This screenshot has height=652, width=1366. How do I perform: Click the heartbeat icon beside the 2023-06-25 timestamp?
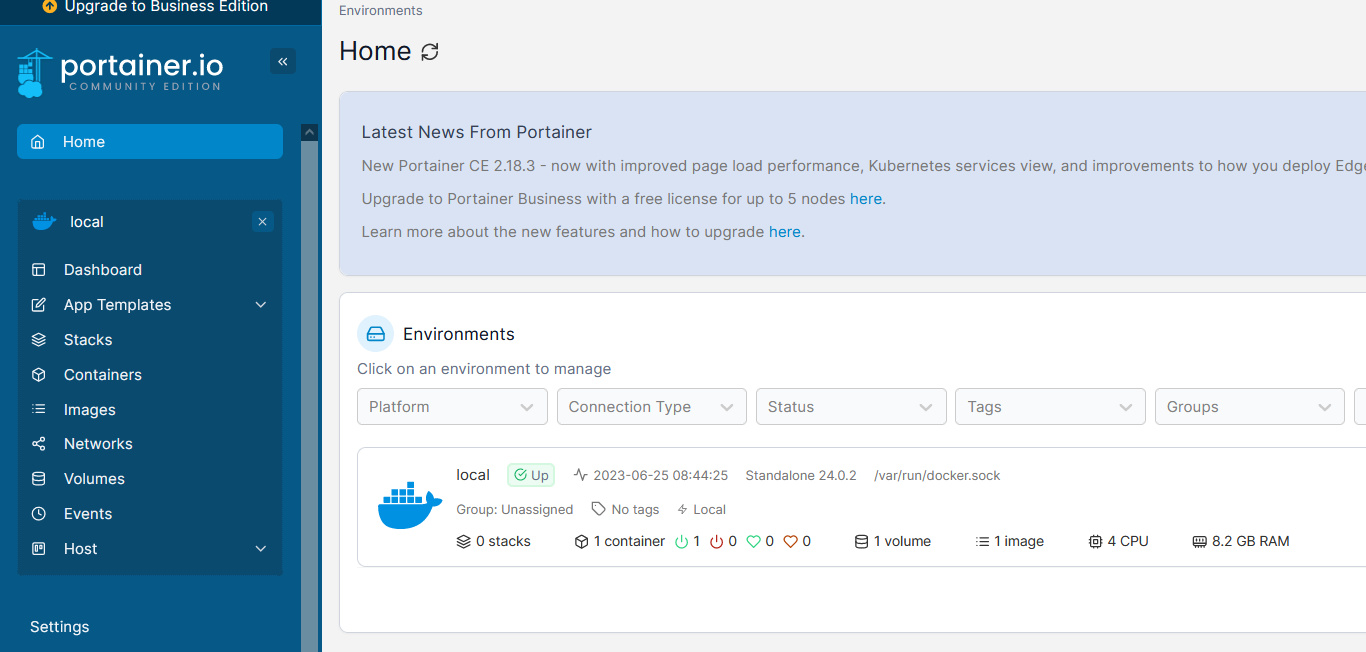pyautogui.click(x=581, y=475)
